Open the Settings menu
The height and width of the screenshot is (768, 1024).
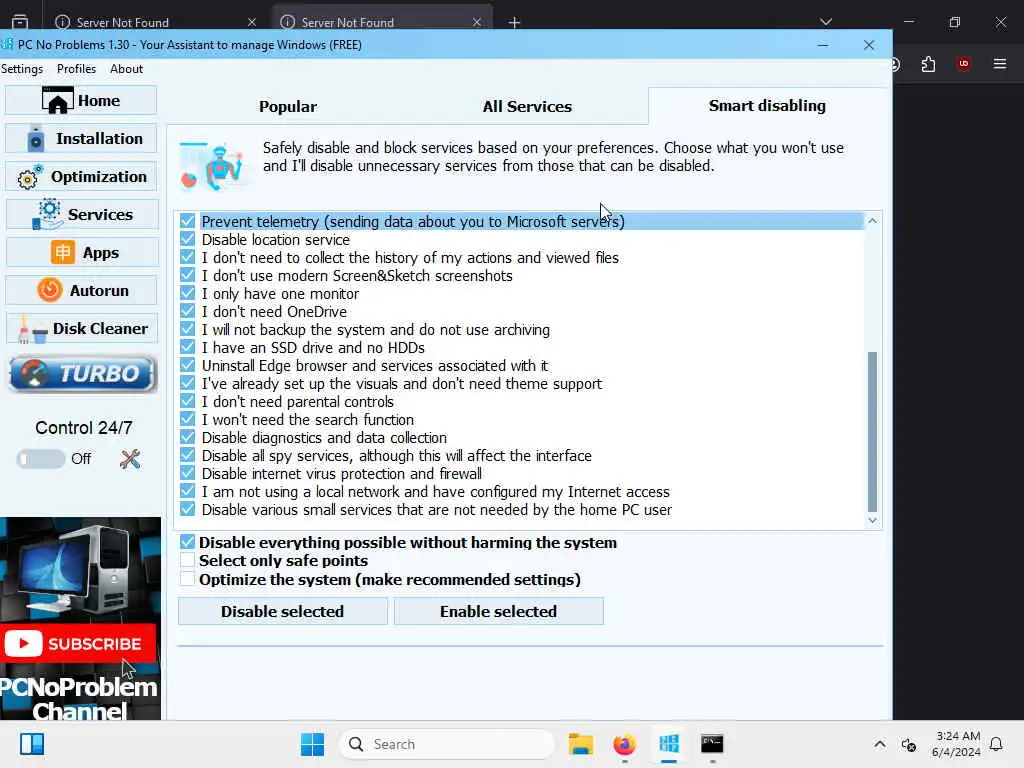tap(22, 69)
